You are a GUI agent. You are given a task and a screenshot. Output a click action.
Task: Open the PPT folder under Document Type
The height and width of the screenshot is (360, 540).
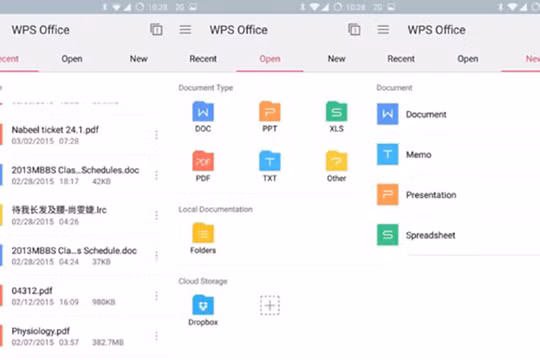[270, 117]
